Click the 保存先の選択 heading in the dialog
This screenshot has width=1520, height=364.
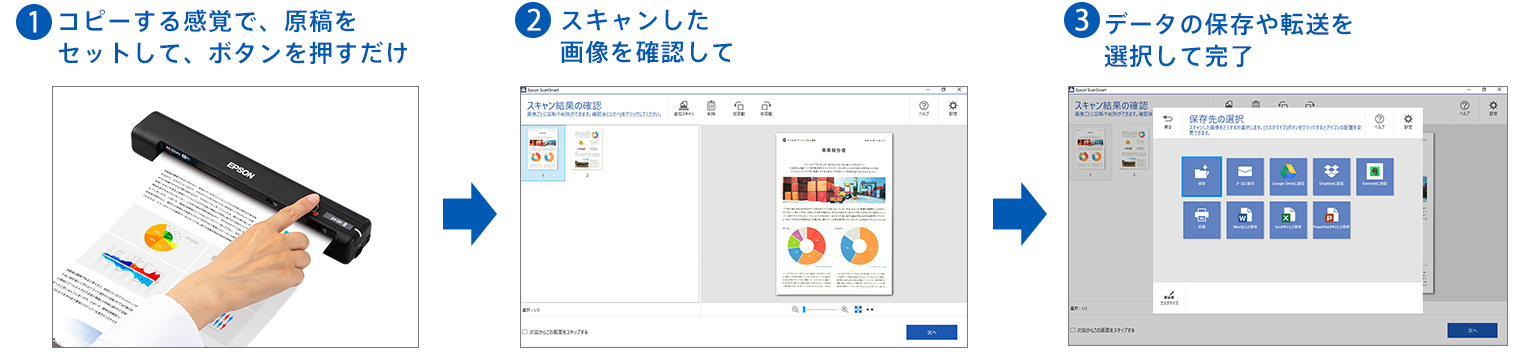(x=1216, y=118)
